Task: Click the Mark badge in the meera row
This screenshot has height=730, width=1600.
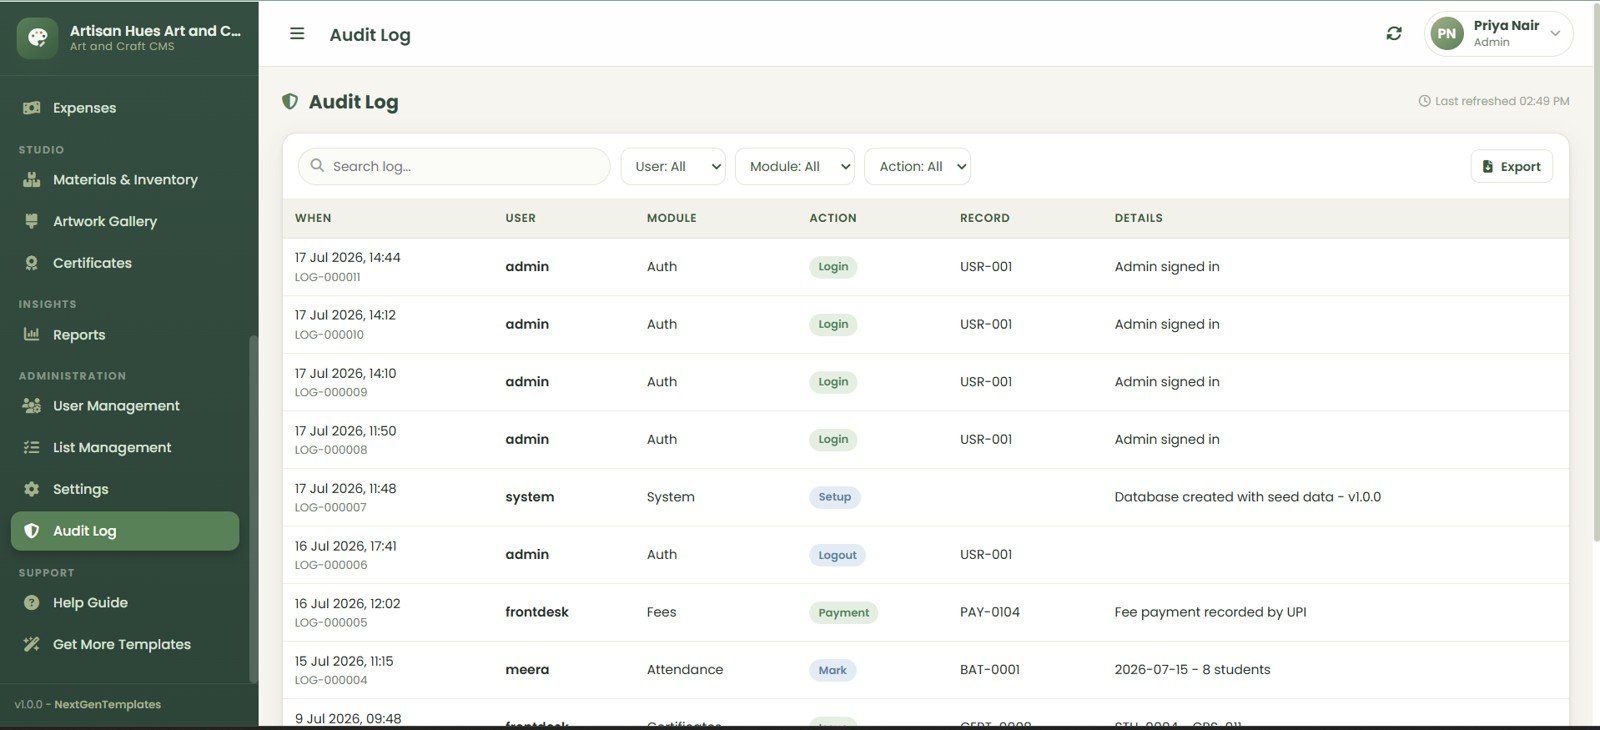Action: [x=832, y=670]
